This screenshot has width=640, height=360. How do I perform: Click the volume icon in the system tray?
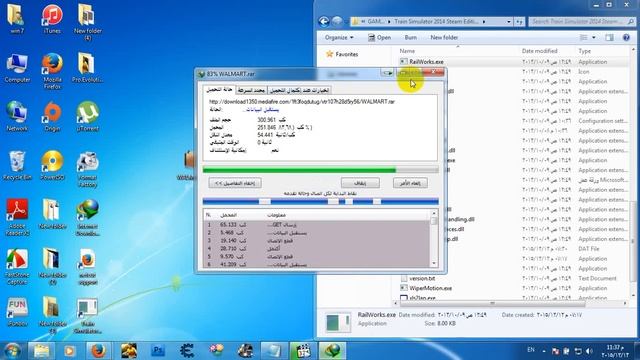pos(589,351)
